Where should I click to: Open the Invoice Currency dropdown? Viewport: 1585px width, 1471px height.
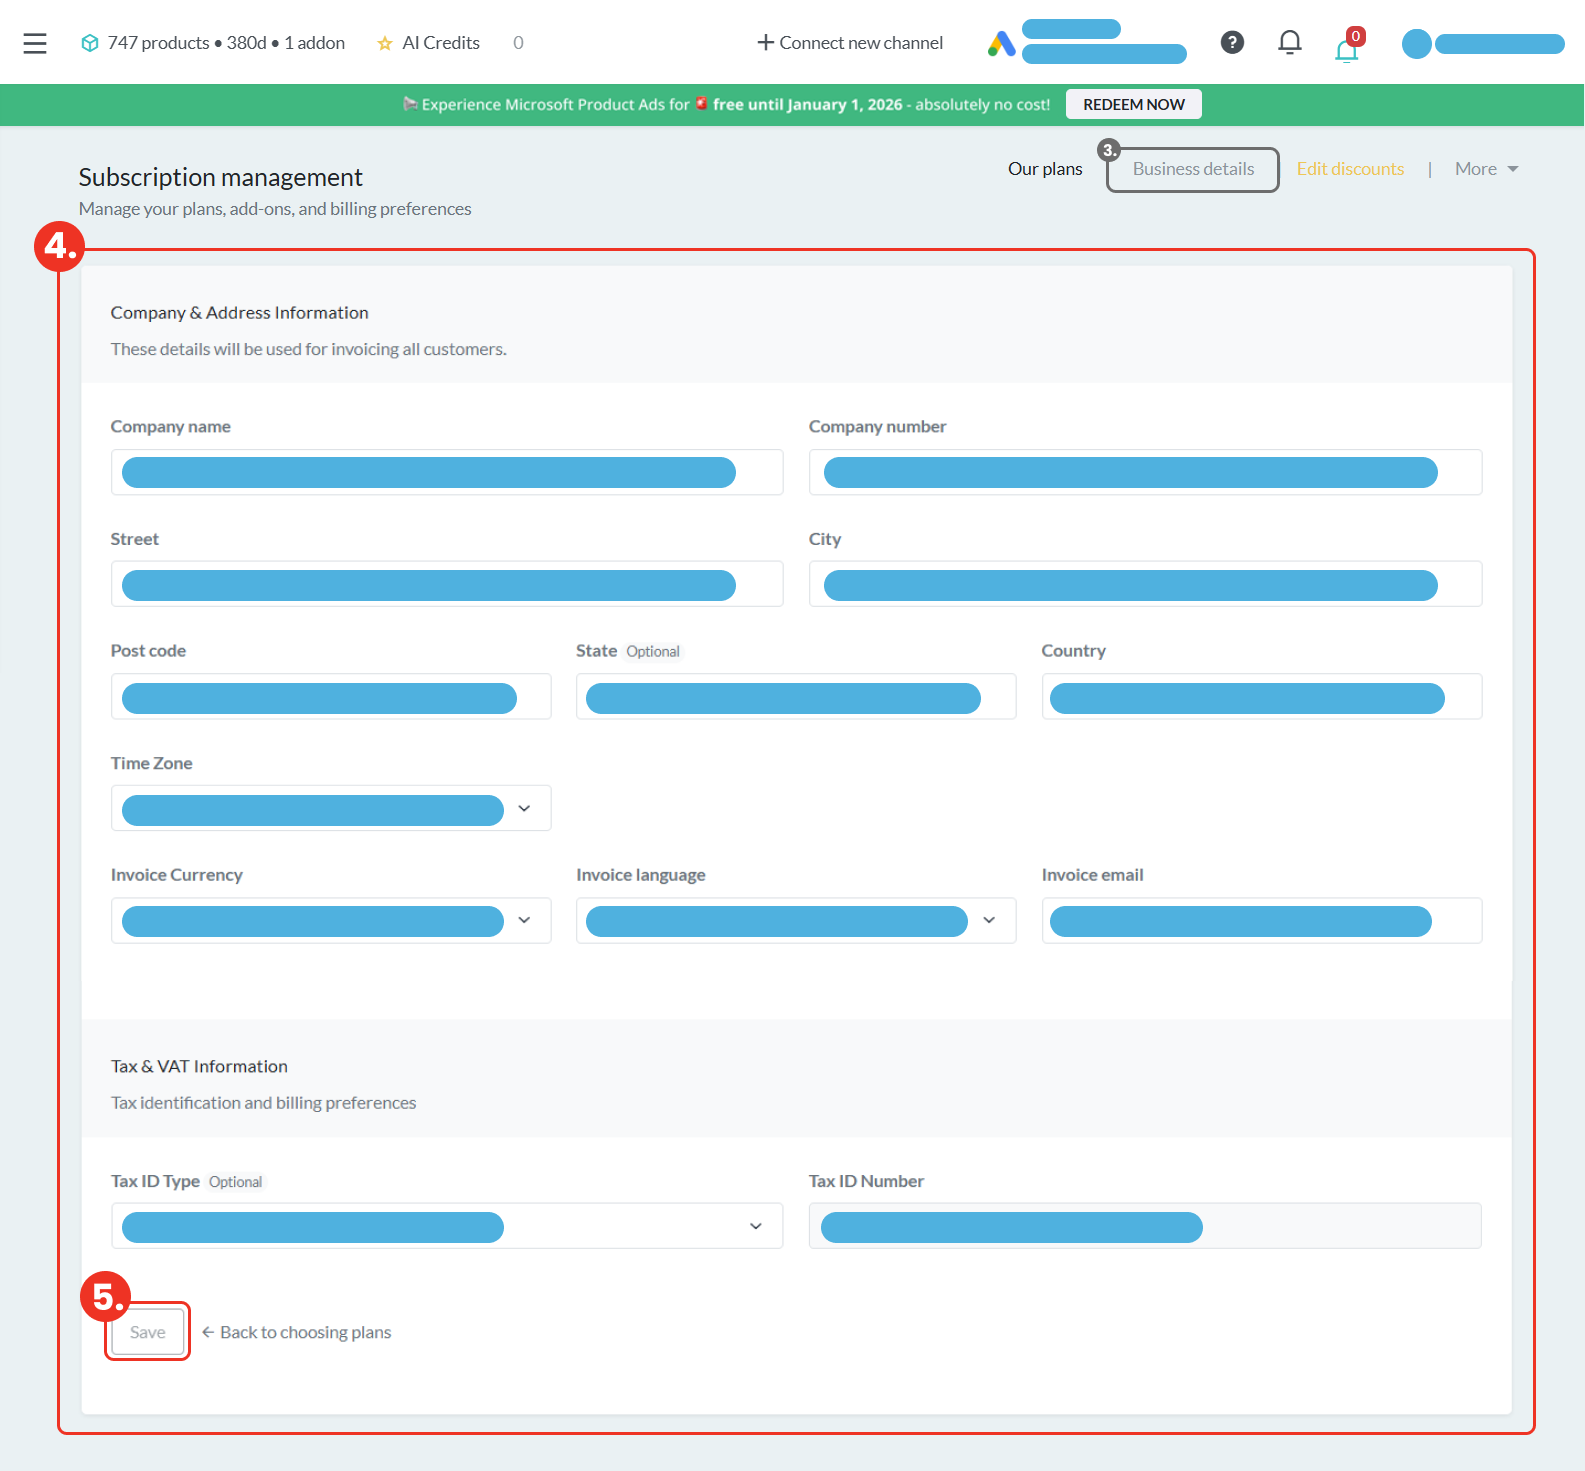coord(524,920)
